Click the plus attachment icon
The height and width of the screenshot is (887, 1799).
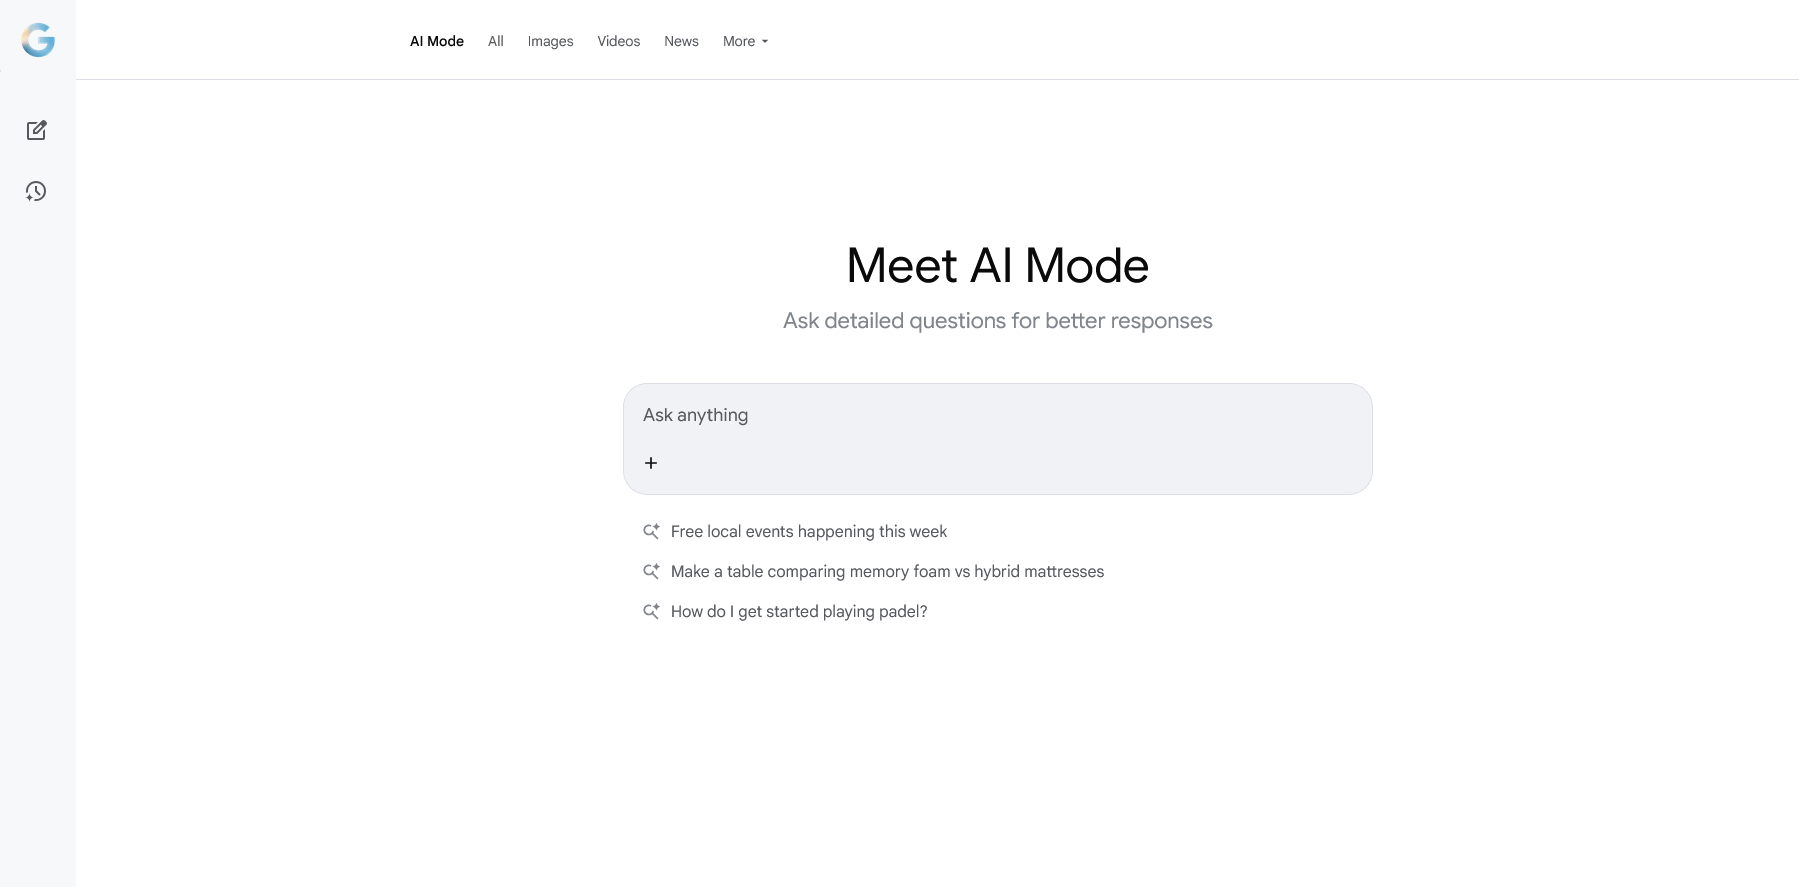[651, 463]
